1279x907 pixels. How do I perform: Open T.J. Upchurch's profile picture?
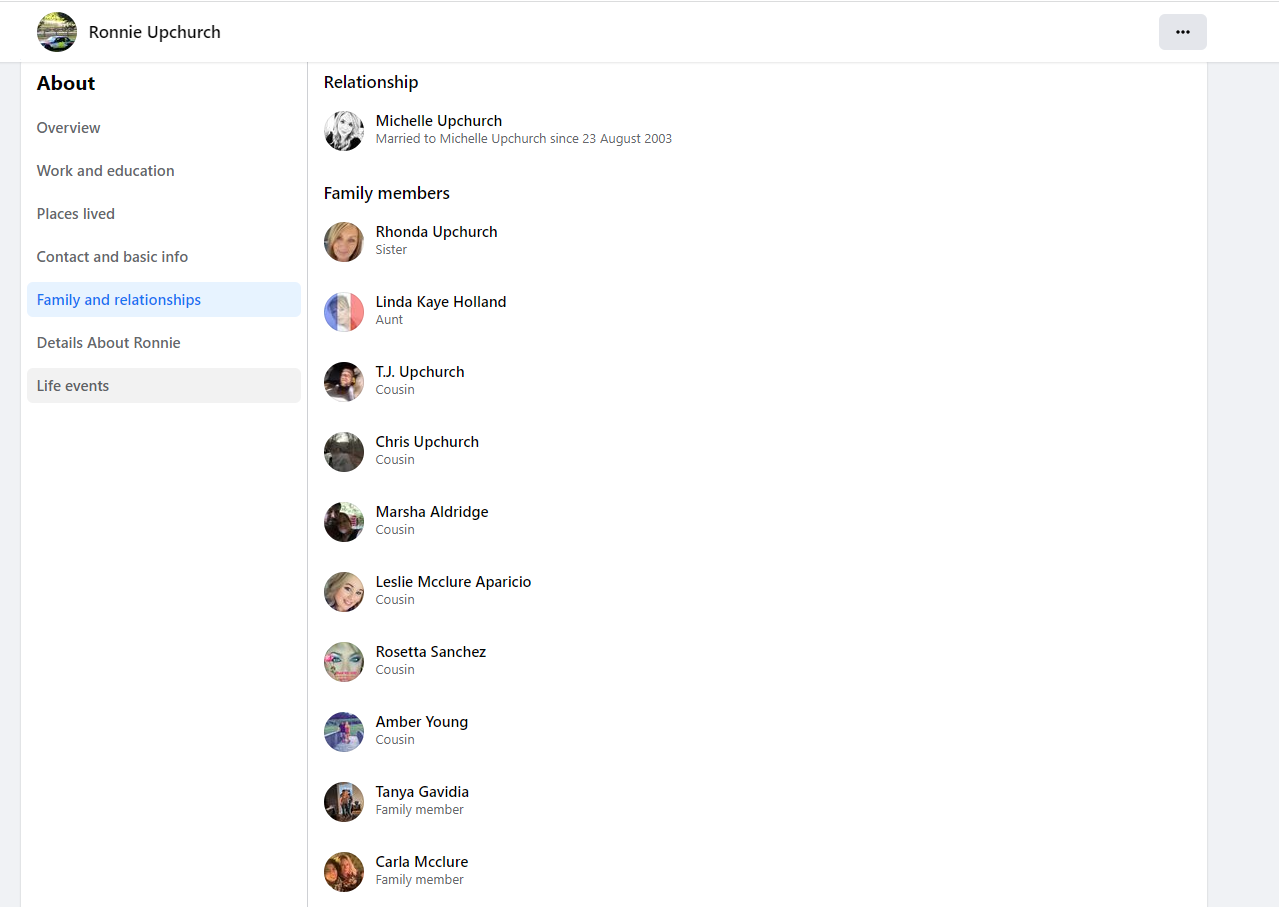pyautogui.click(x=344, y=382)
